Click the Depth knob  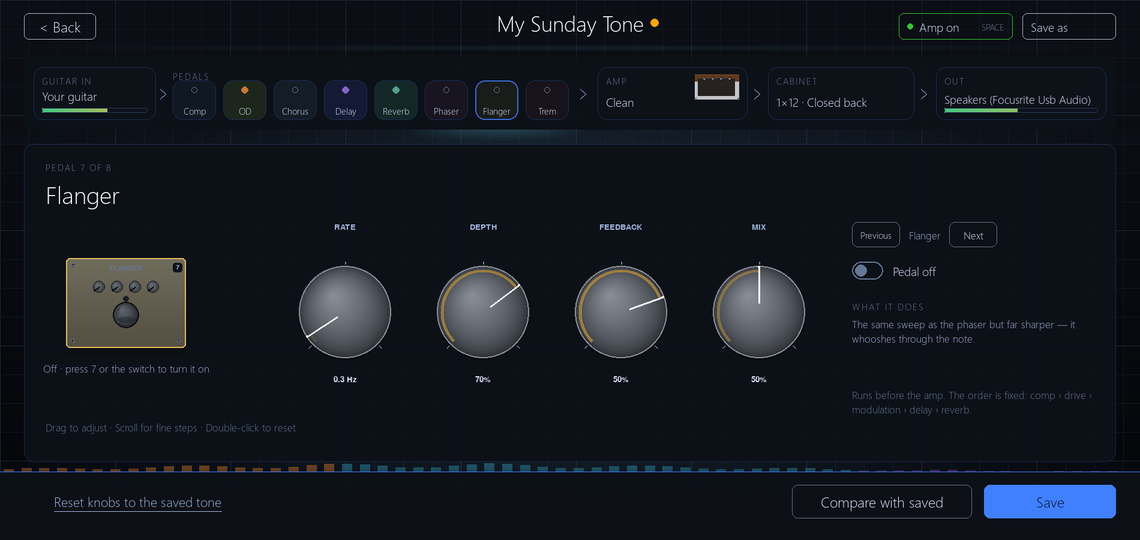[483, 312]
